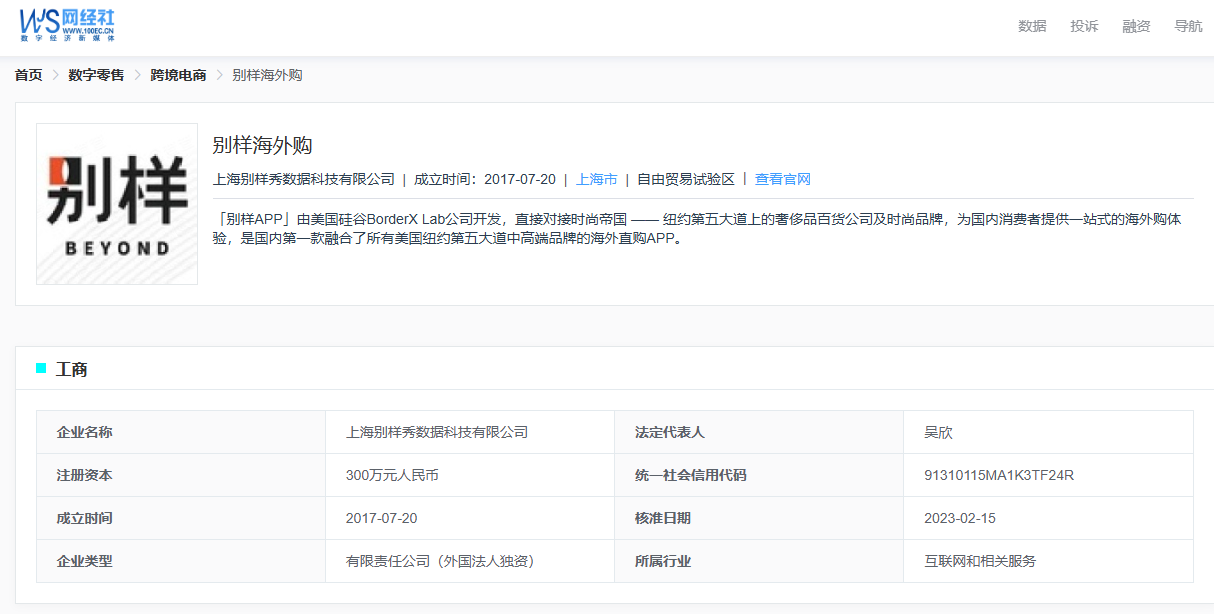Open the 导航 menu at top right

point(1188,26)
